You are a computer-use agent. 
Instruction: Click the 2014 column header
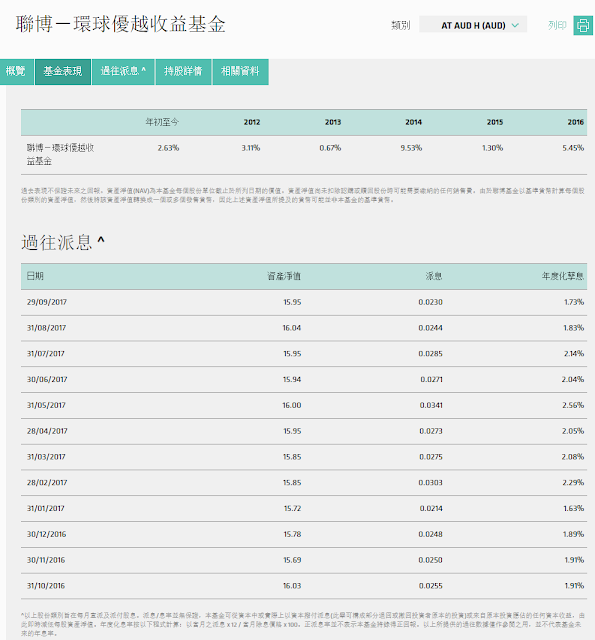[x=413, y=122]
